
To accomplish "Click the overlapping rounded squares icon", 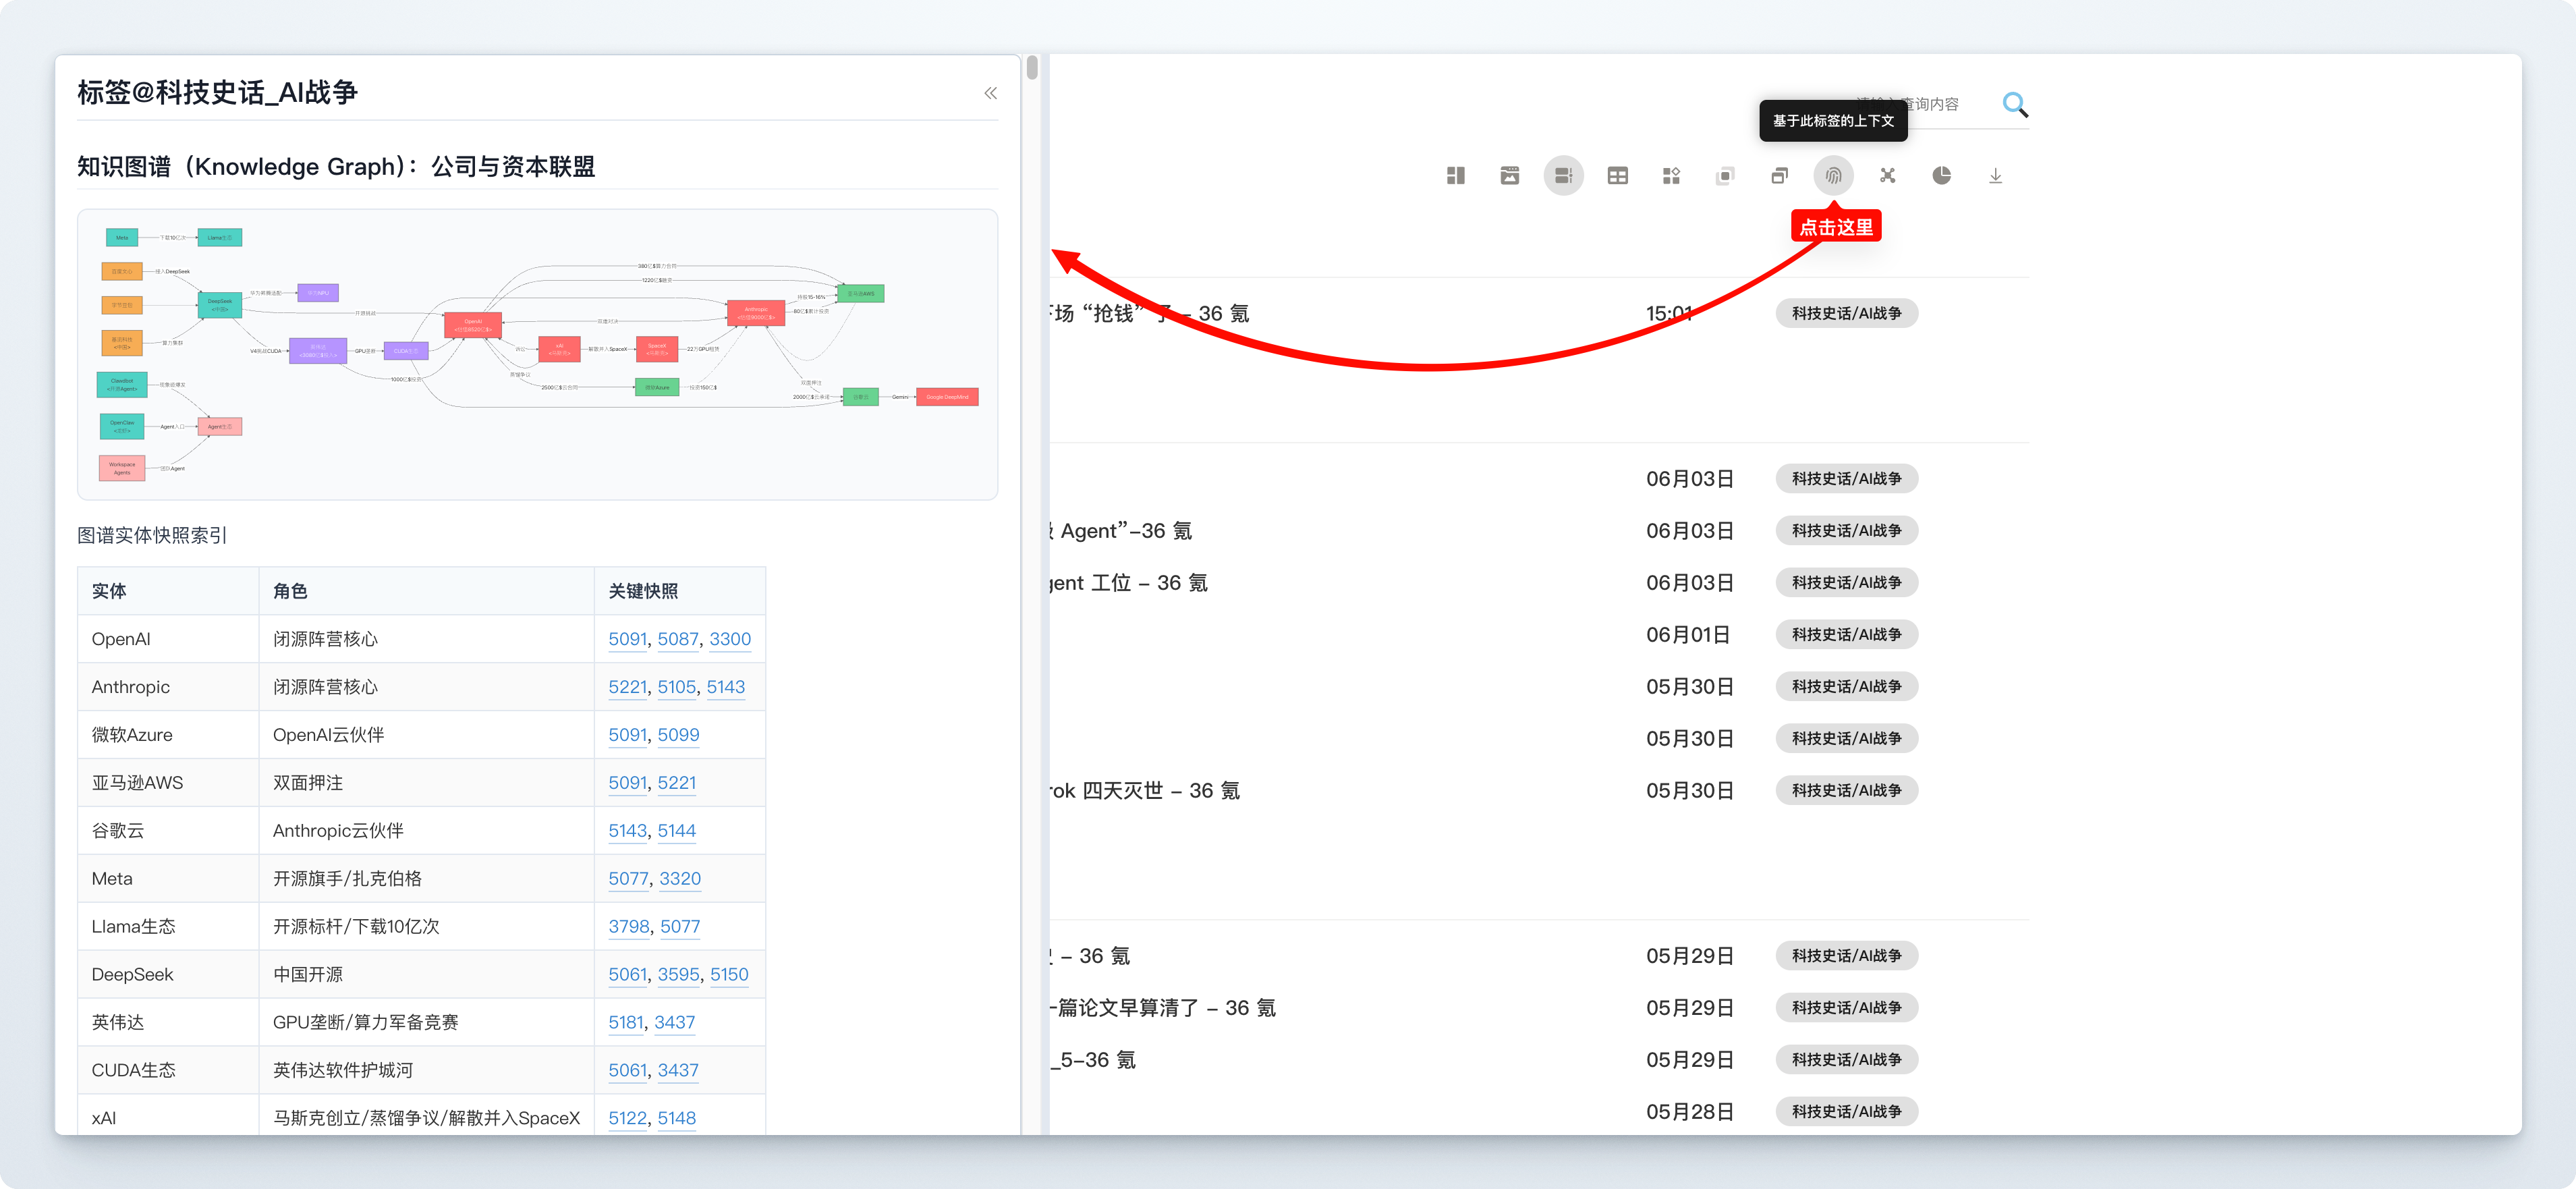I will [1726, 176].
